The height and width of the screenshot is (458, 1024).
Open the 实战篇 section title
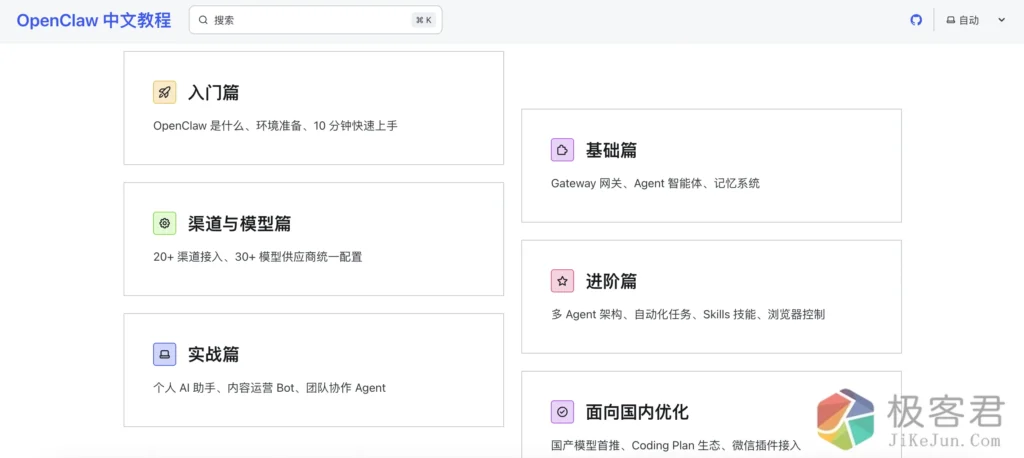tap(213, 354)
